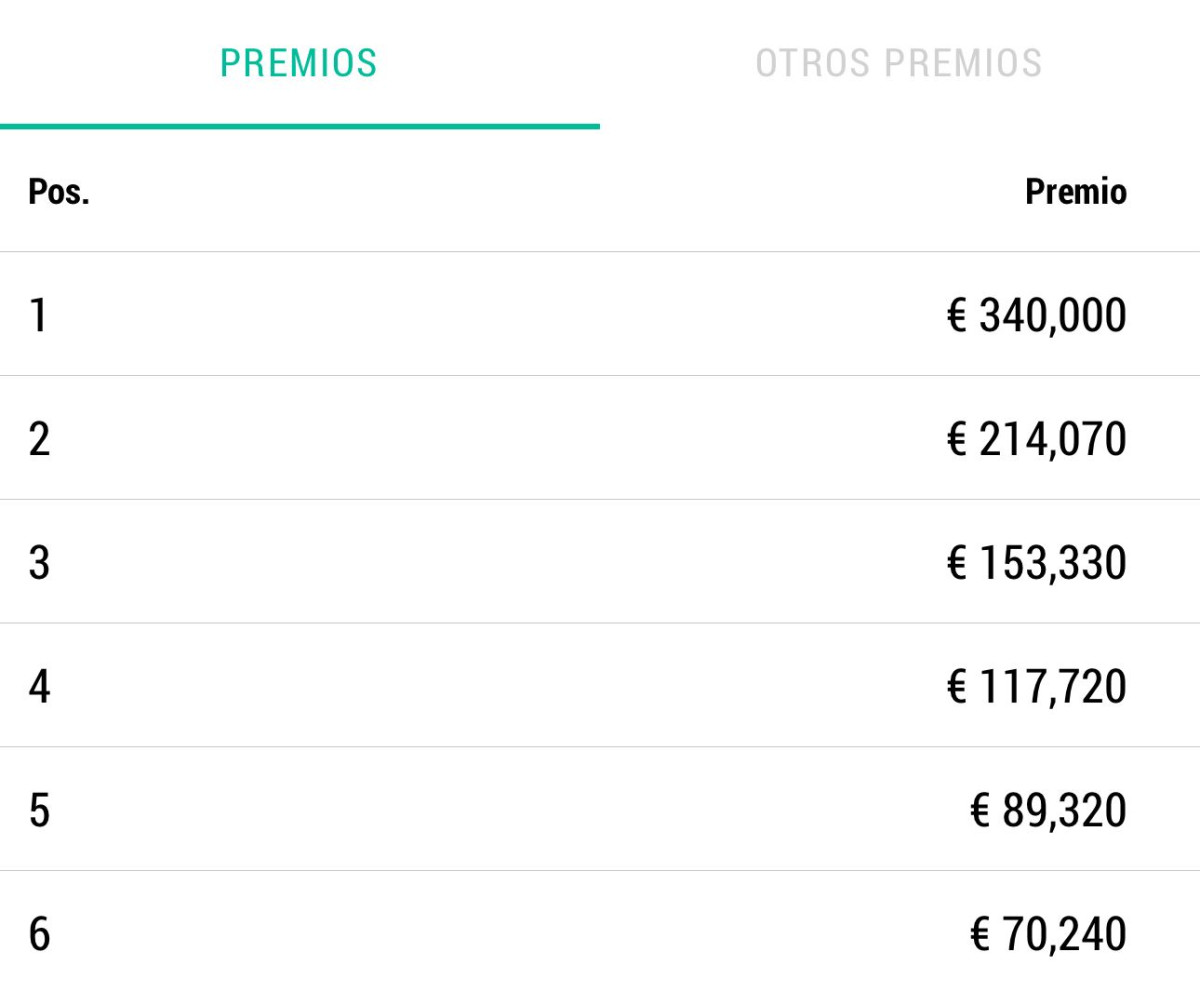1200x992 pixels.
Task: Click the € 214,070 prize amount
Action: point(1036,439)
